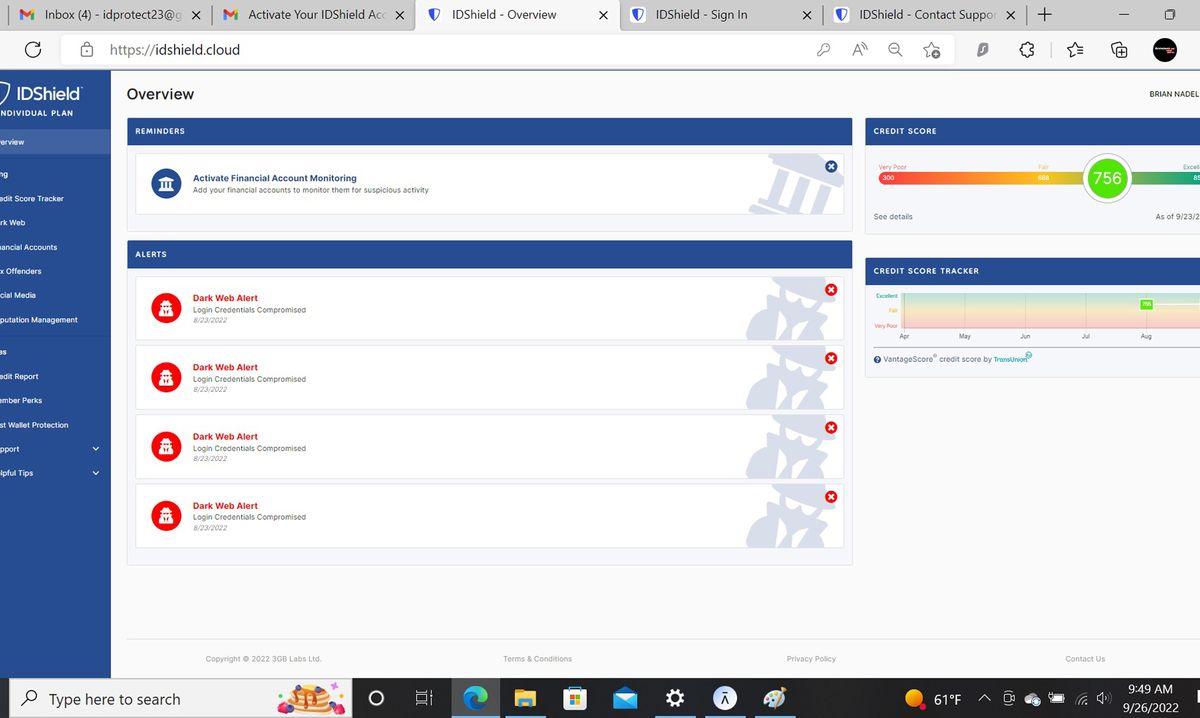Viewport: 1200px width, 718px height.
Task: Select the Dark Web sidebar item
Action: point(20,223)
